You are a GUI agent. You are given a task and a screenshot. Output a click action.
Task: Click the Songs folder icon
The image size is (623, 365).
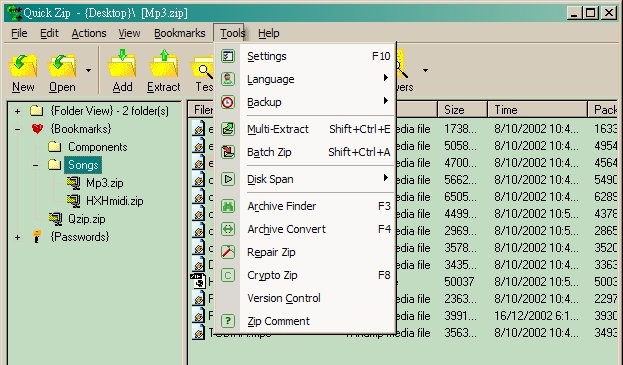pos(54,164)
